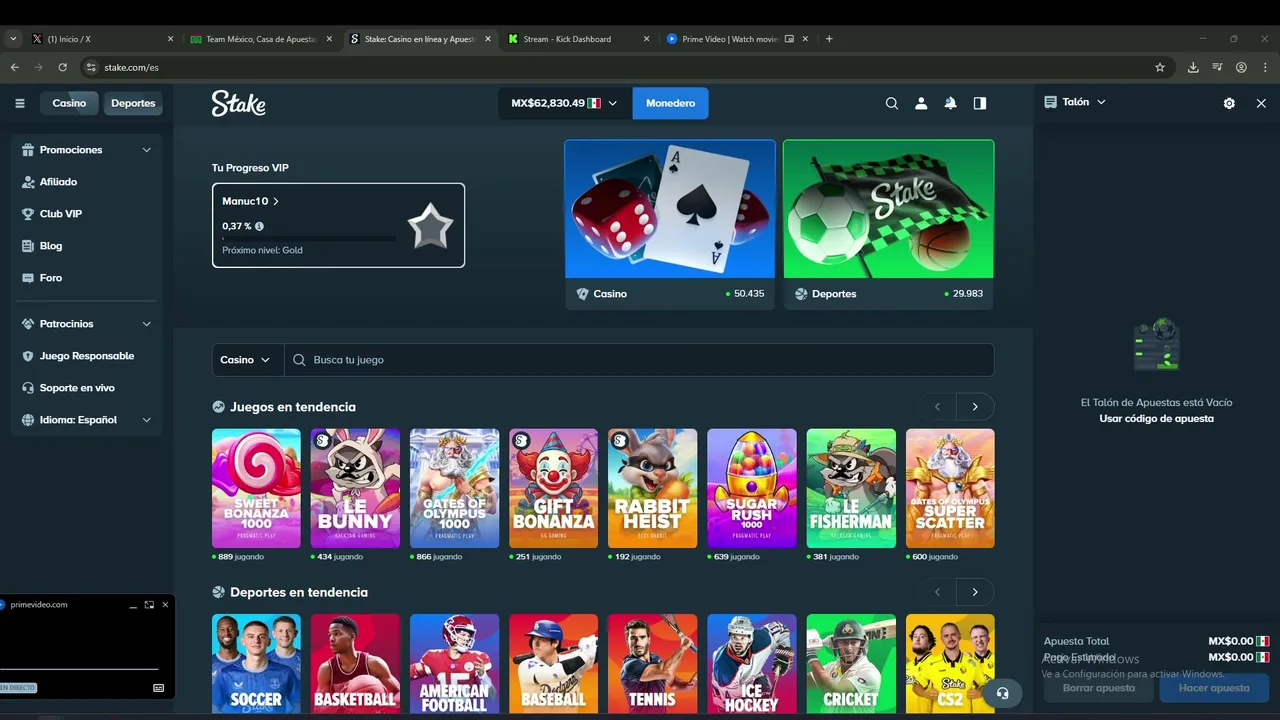Viewport: 1280px width, 720px height.
Task: Expand the primevideo mini player back to tab
Action: [149, 605]
